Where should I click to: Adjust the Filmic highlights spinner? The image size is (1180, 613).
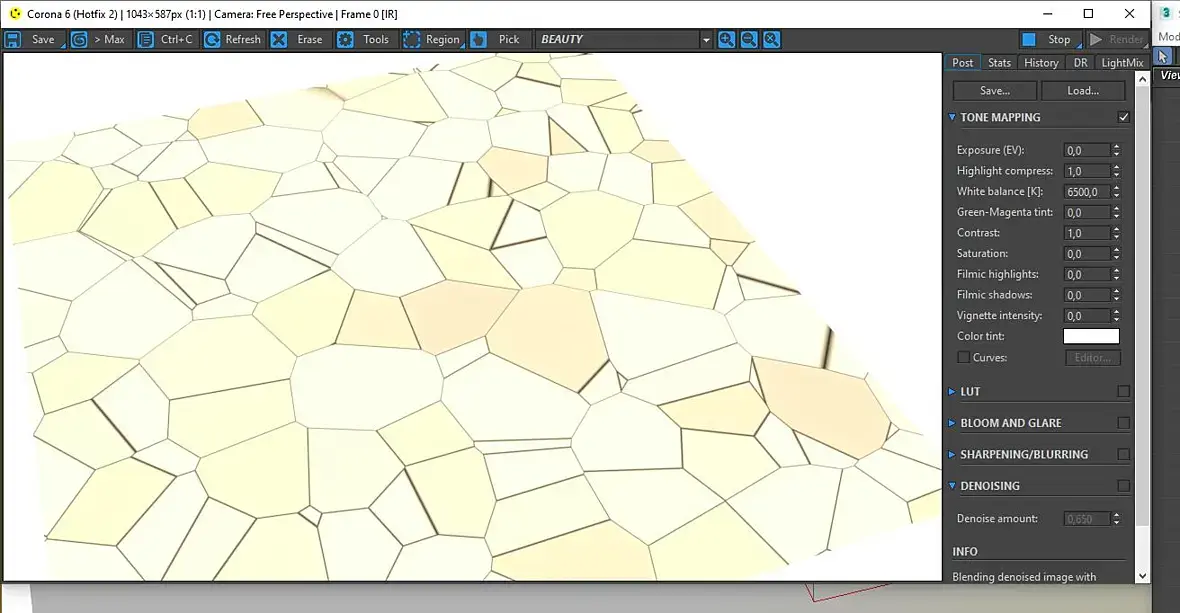tap(1116, 275)
